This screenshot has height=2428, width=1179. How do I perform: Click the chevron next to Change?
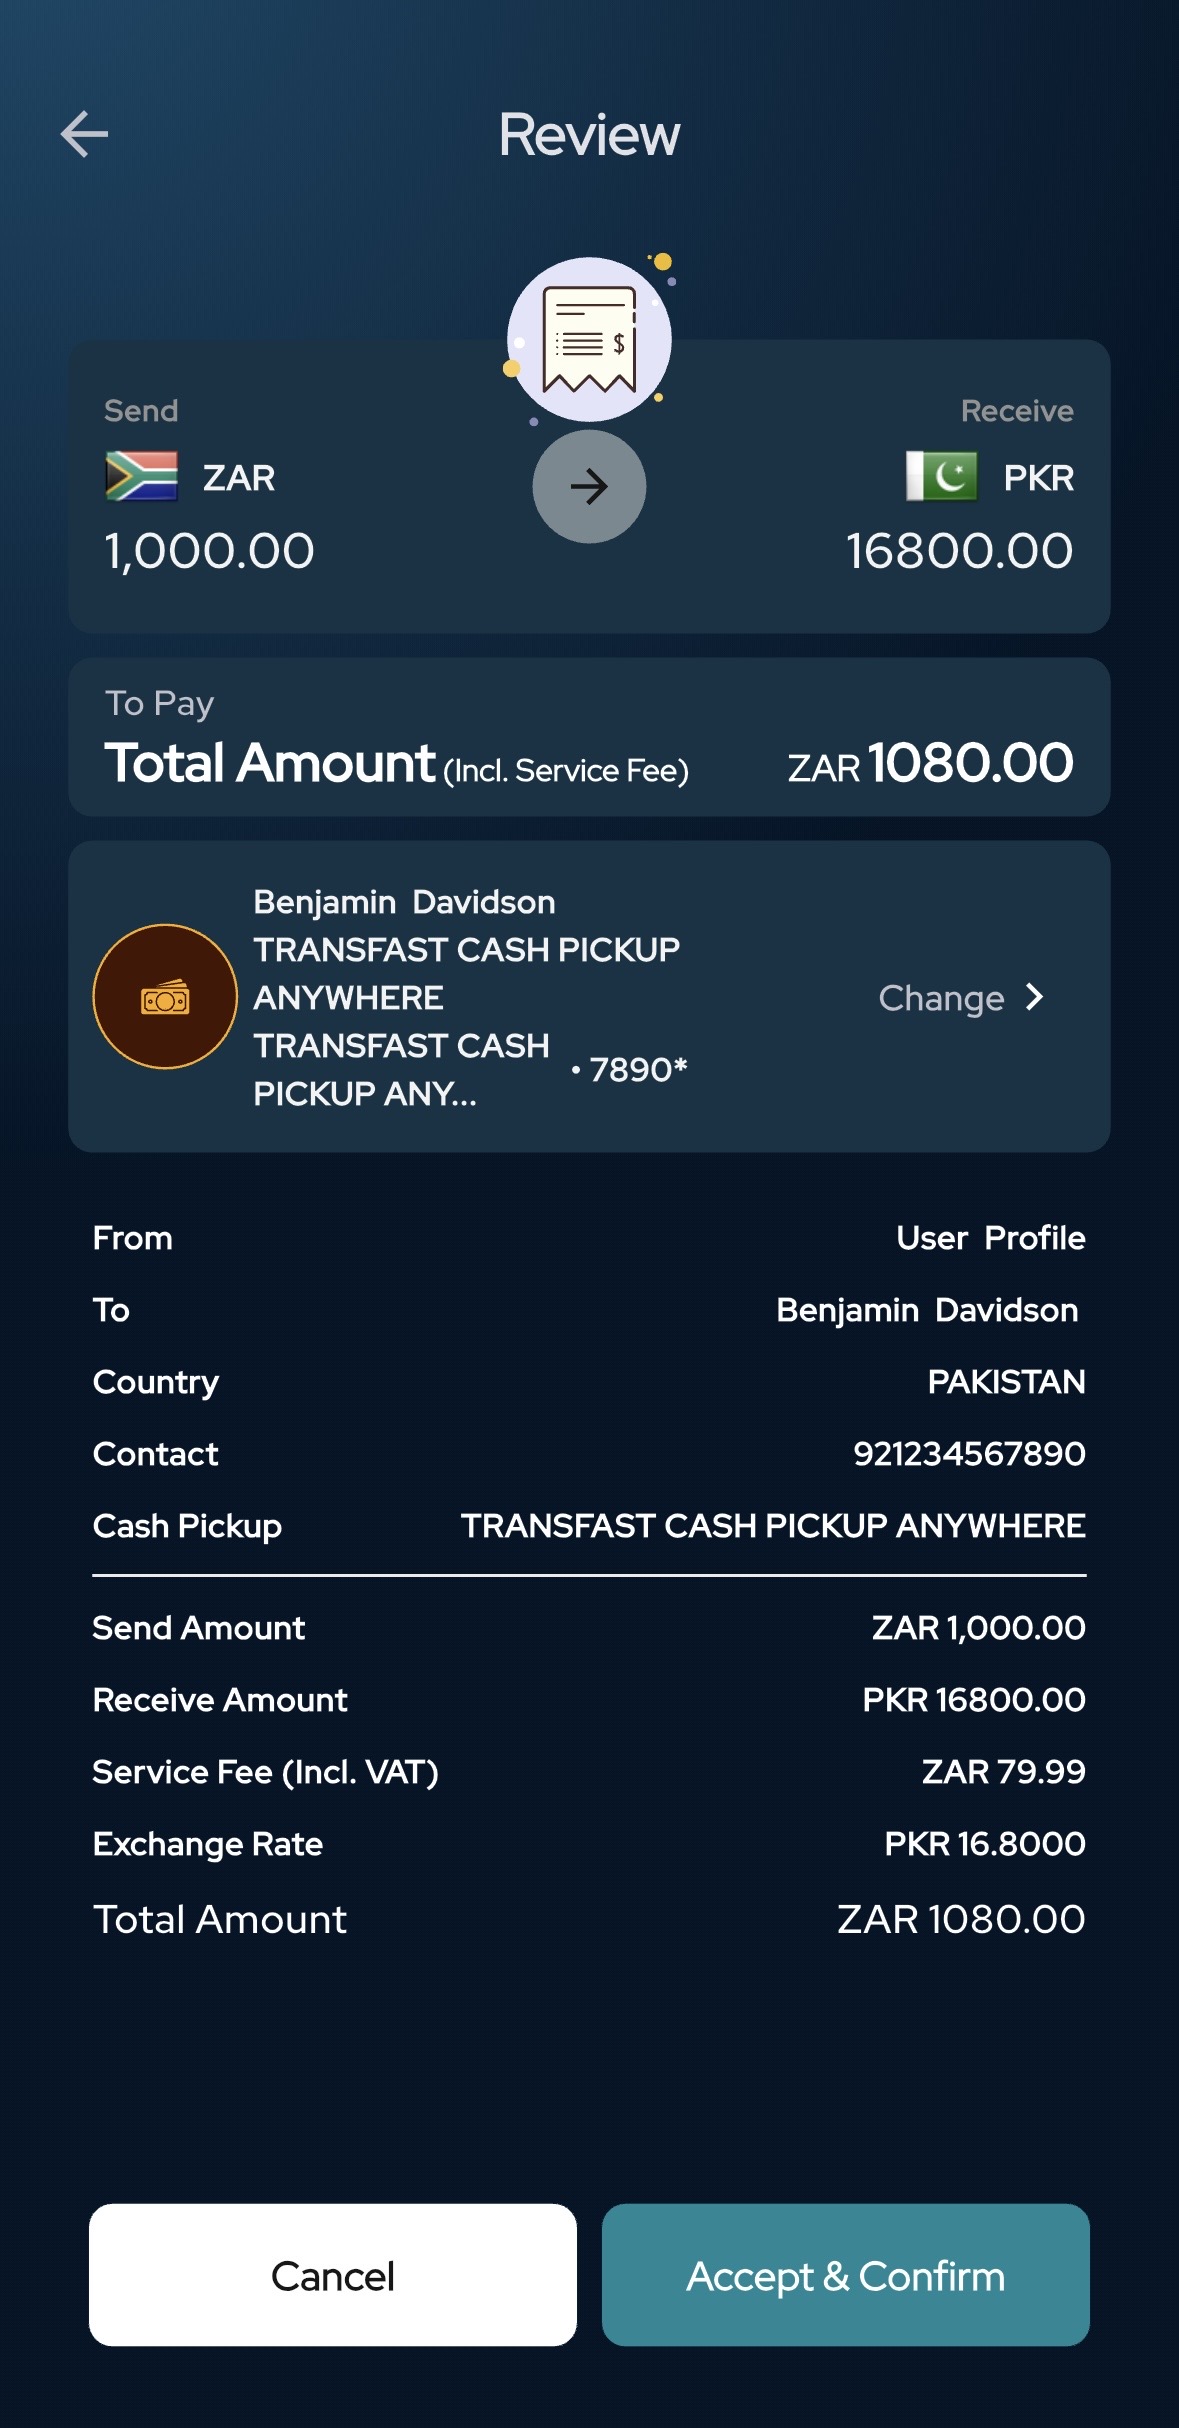coord(1035,997)
